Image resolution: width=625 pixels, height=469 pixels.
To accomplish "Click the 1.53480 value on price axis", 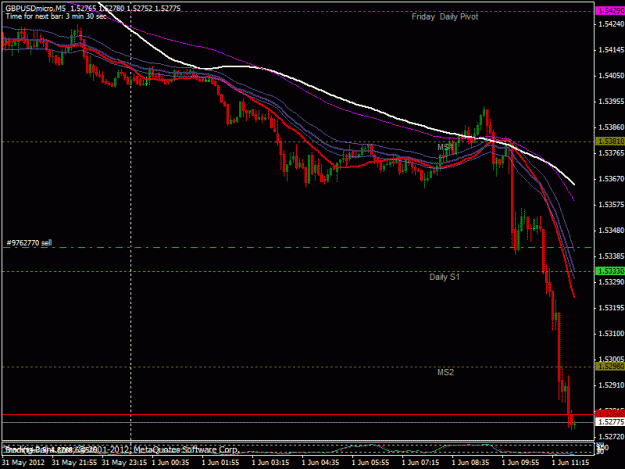I will click(611, 230).
